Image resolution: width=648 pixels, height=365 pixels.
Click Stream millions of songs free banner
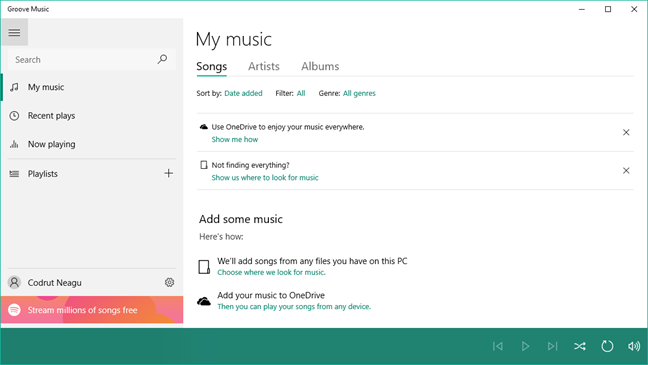coord(92,310)
